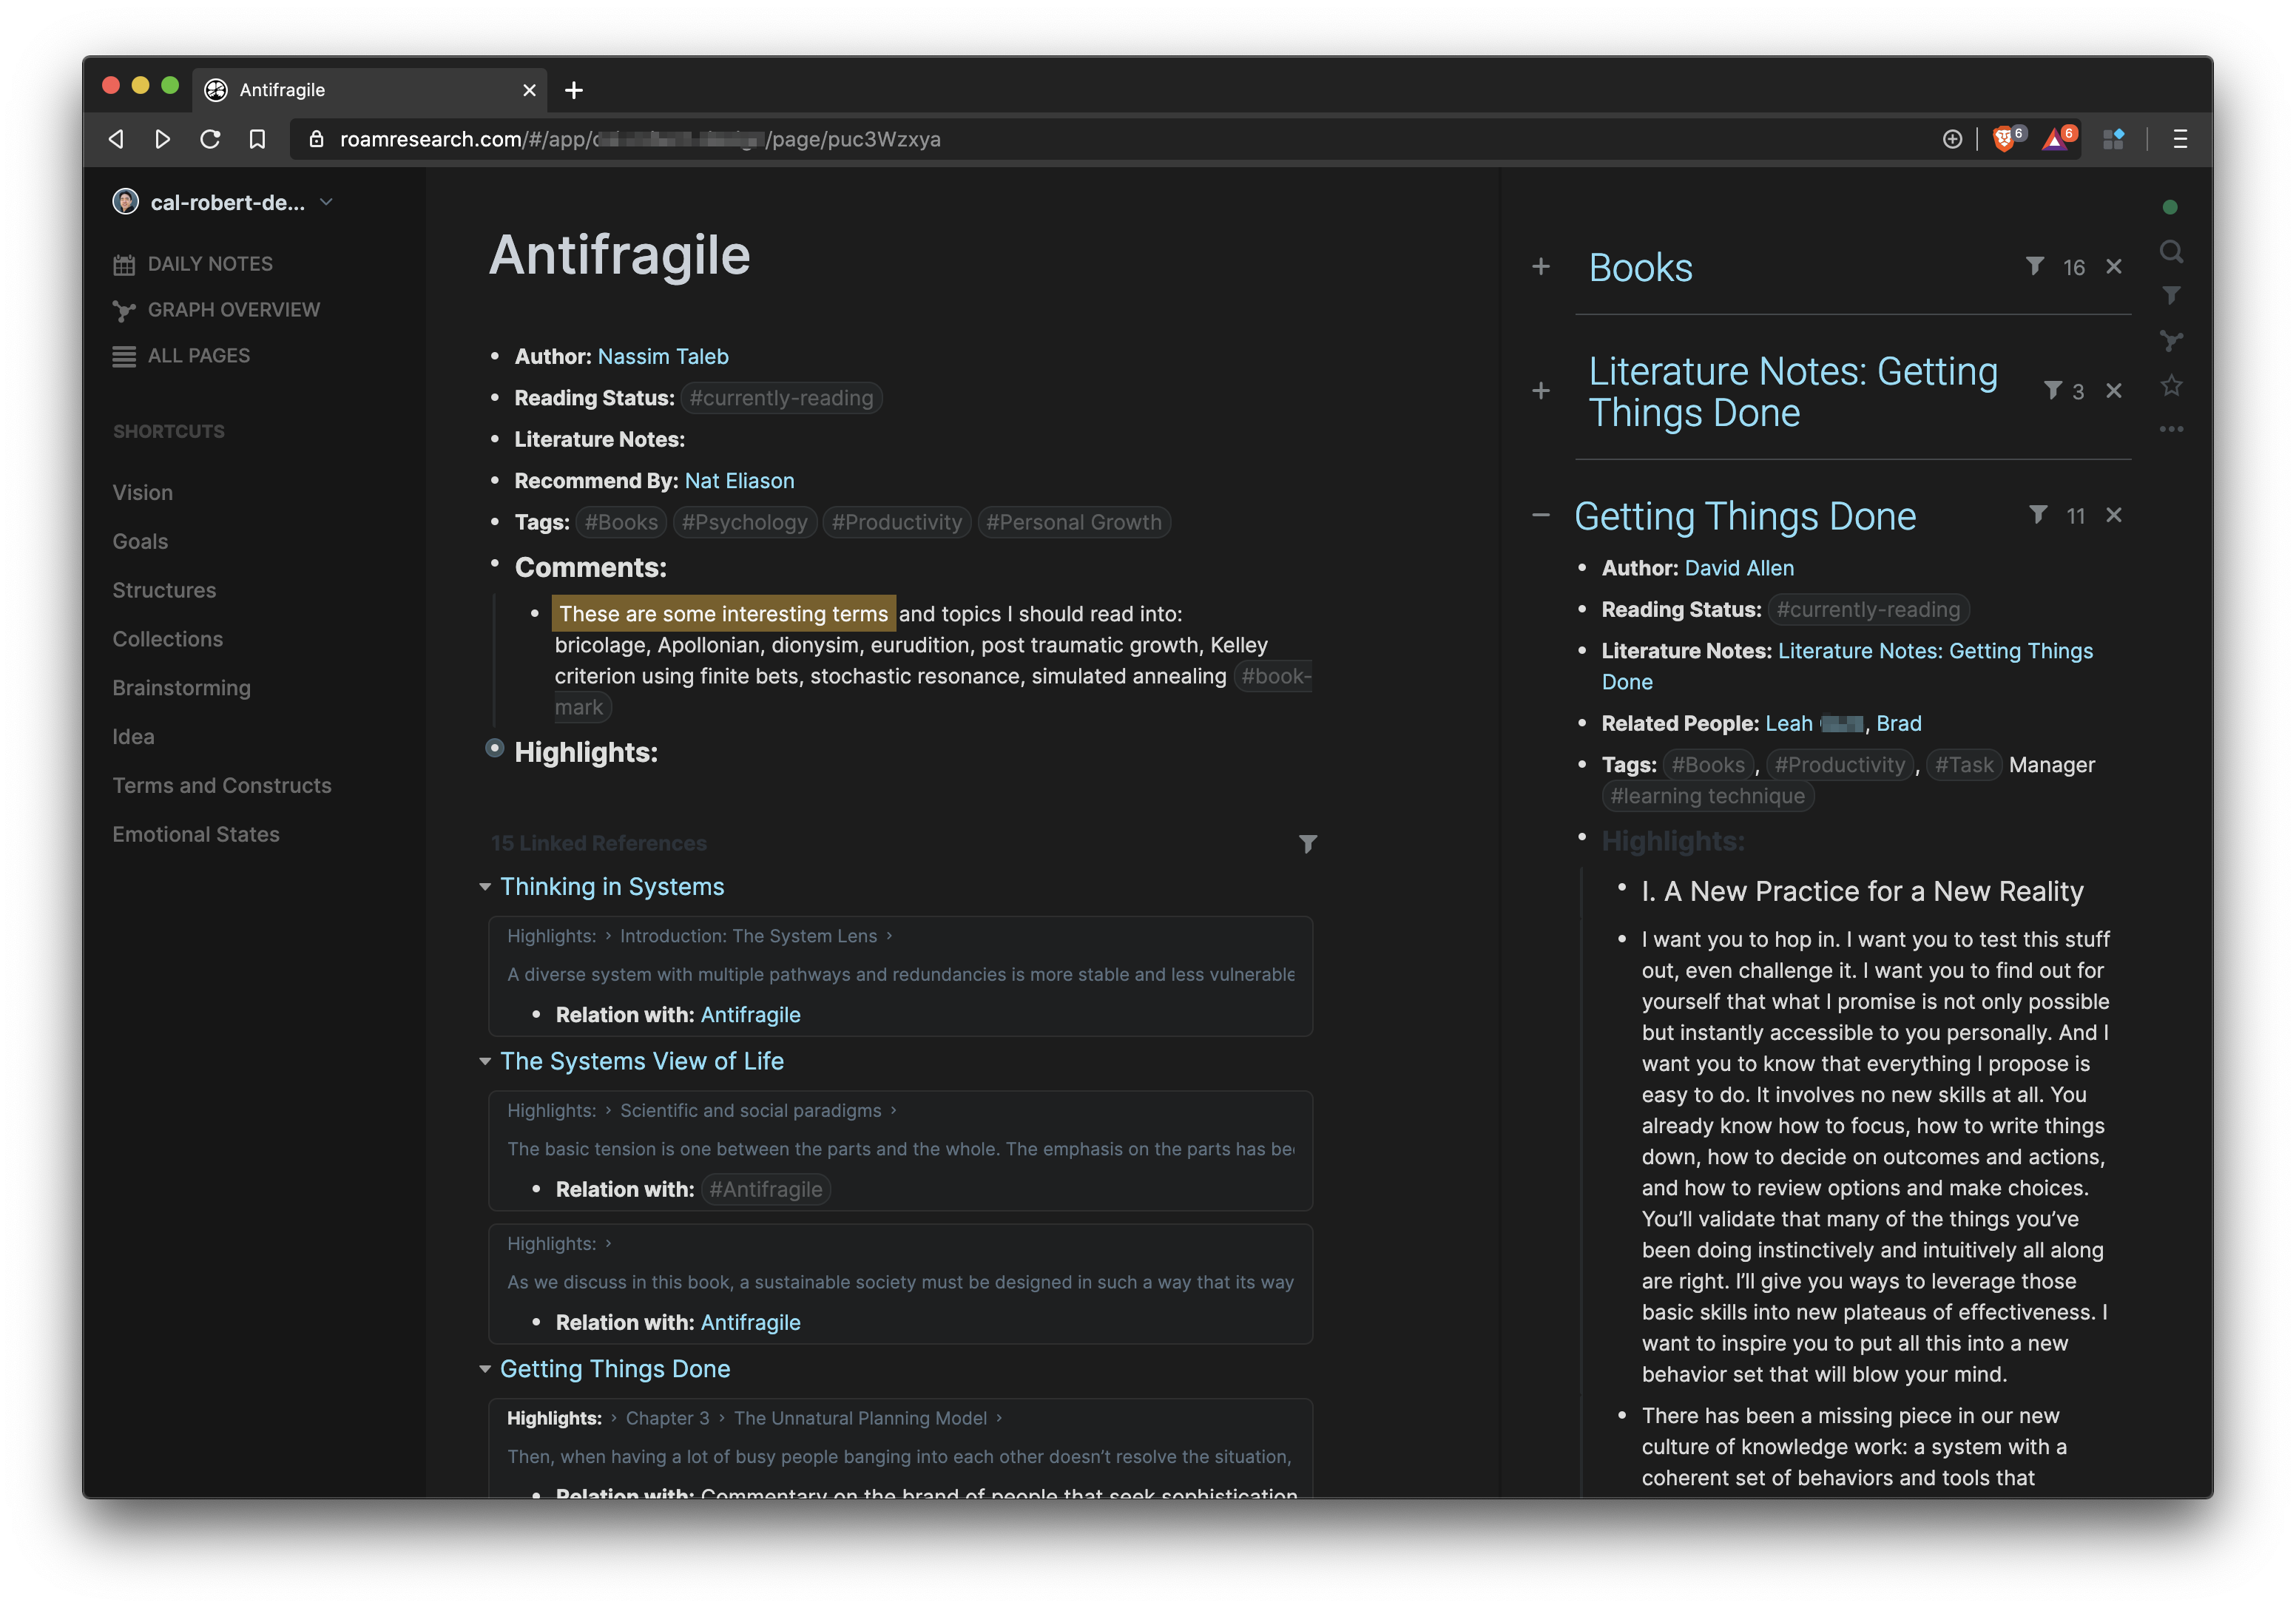The image size is (2296, 1608).
Task: Click the search icon in right toolbar
Action: tap(2170, 251)
